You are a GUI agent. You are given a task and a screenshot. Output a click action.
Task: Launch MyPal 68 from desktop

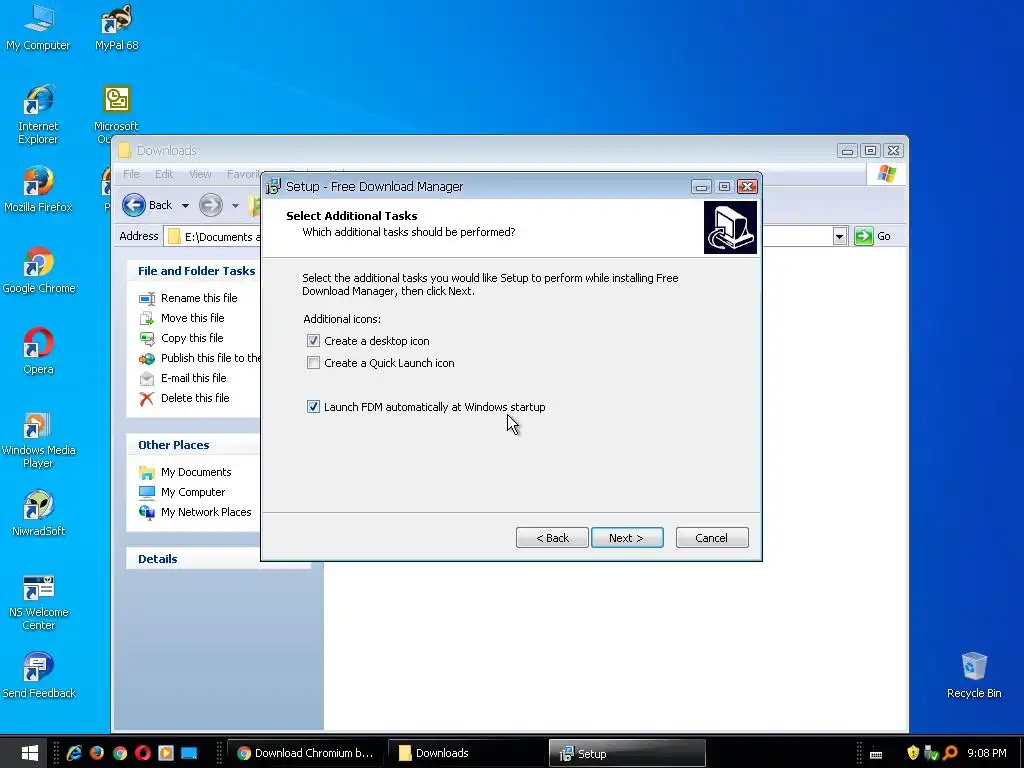[x=116, y=27]
